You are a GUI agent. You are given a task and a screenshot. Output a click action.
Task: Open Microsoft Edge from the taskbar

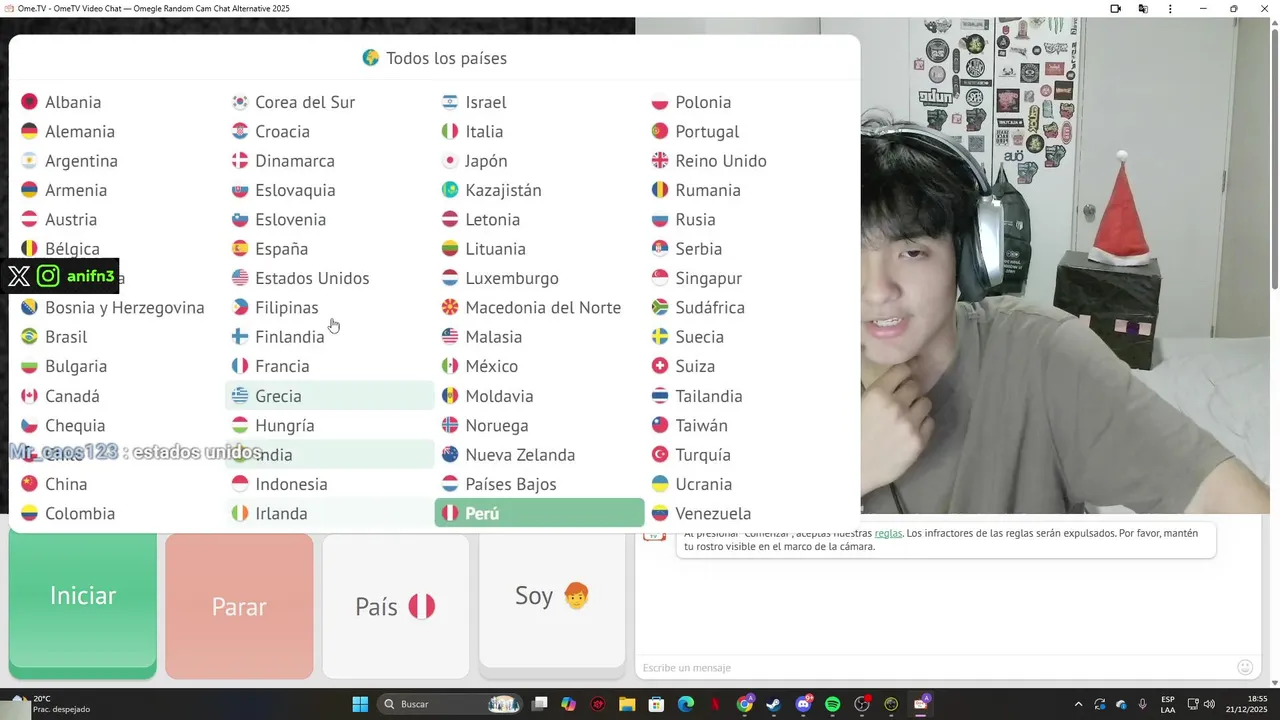click(686, 704)
